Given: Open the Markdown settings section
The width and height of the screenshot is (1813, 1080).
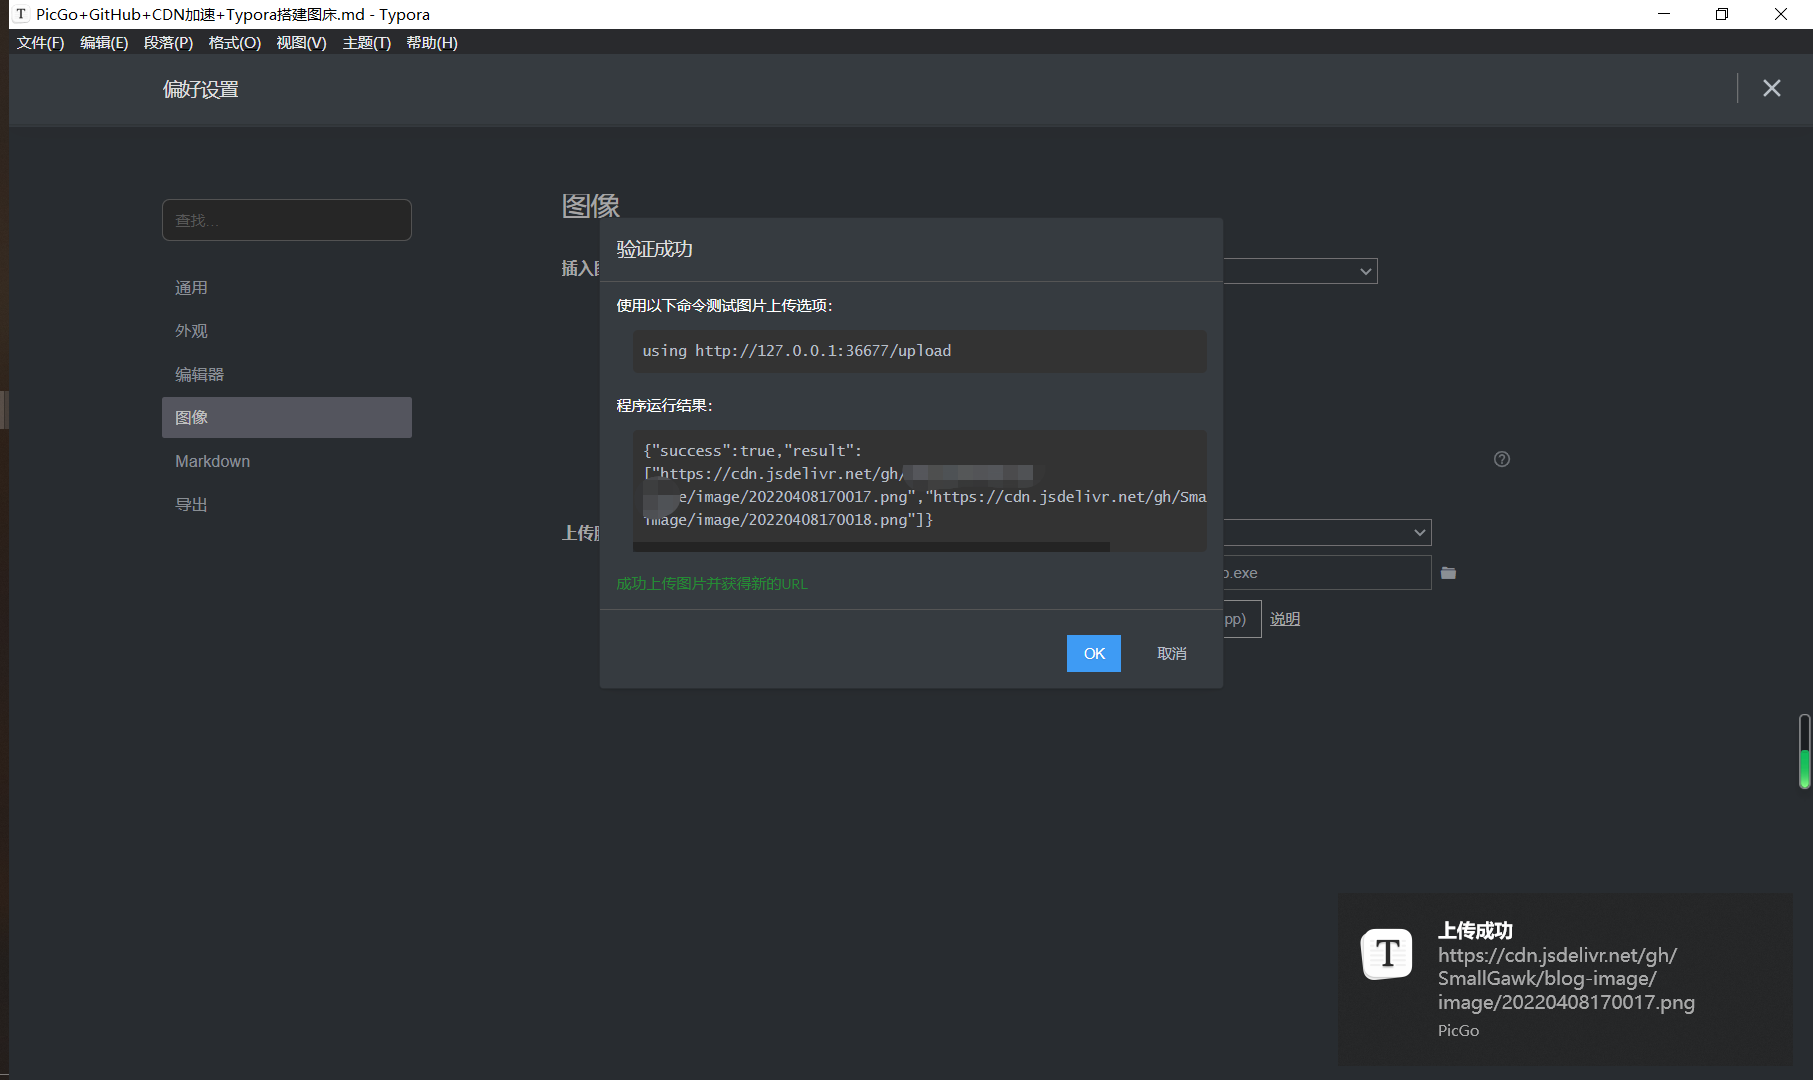Looking at the screenshot, I should 212,461.
